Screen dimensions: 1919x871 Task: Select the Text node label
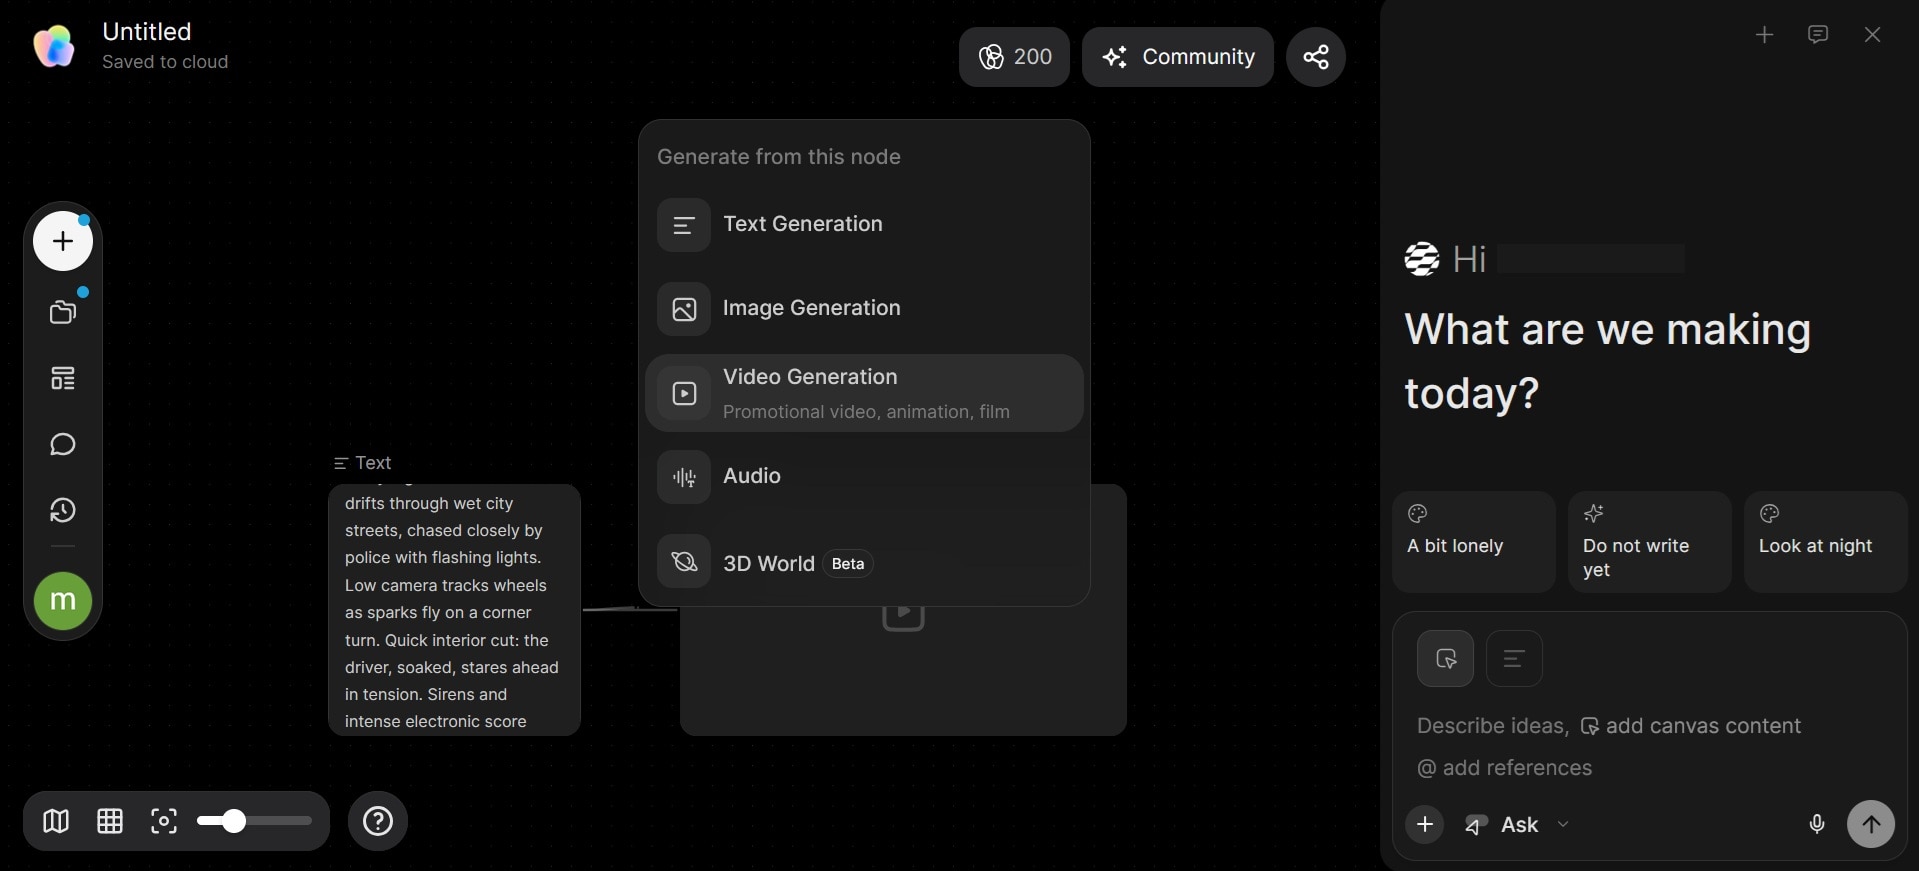pos(363,463)
